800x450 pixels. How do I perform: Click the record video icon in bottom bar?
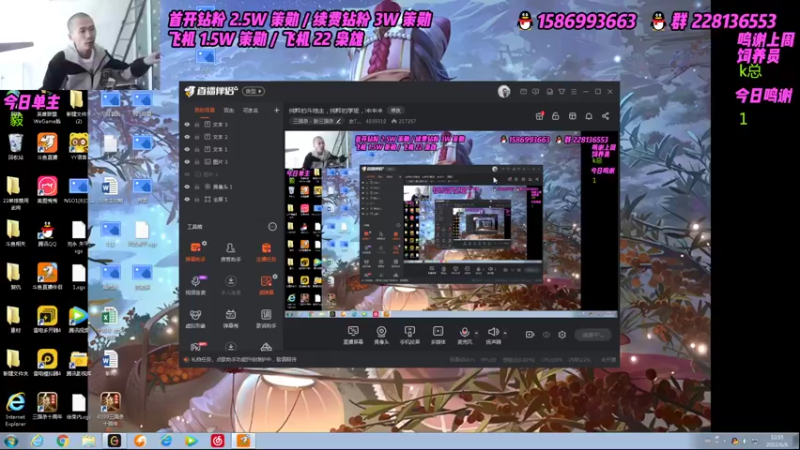tap(530, 335)
